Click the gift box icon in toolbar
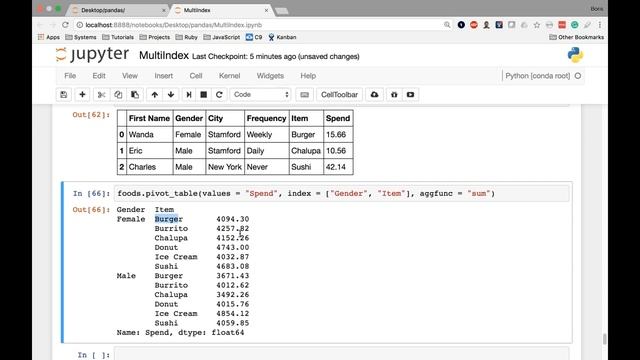 click(x=394, y=95)
